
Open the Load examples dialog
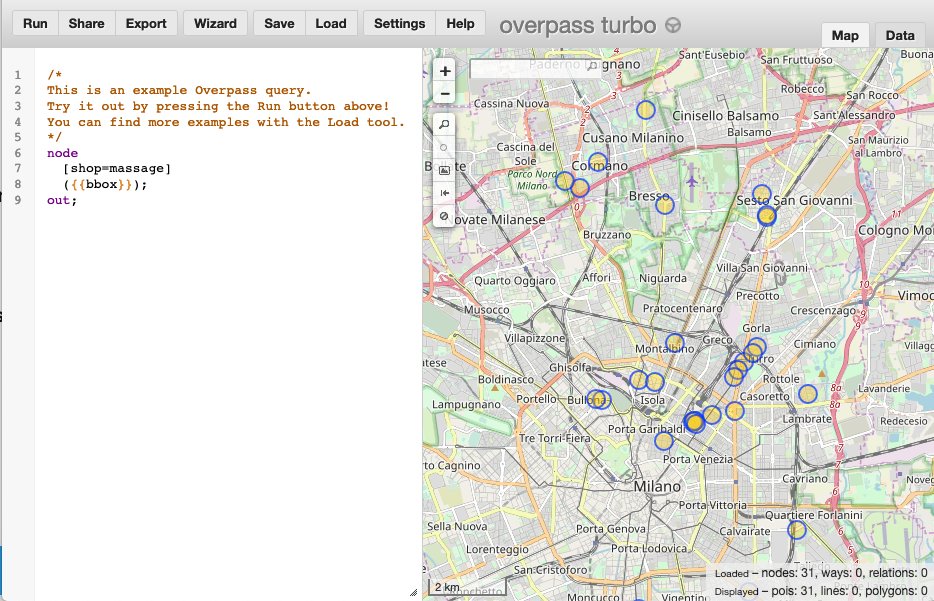pyautogui.click(x=331, y=23)
